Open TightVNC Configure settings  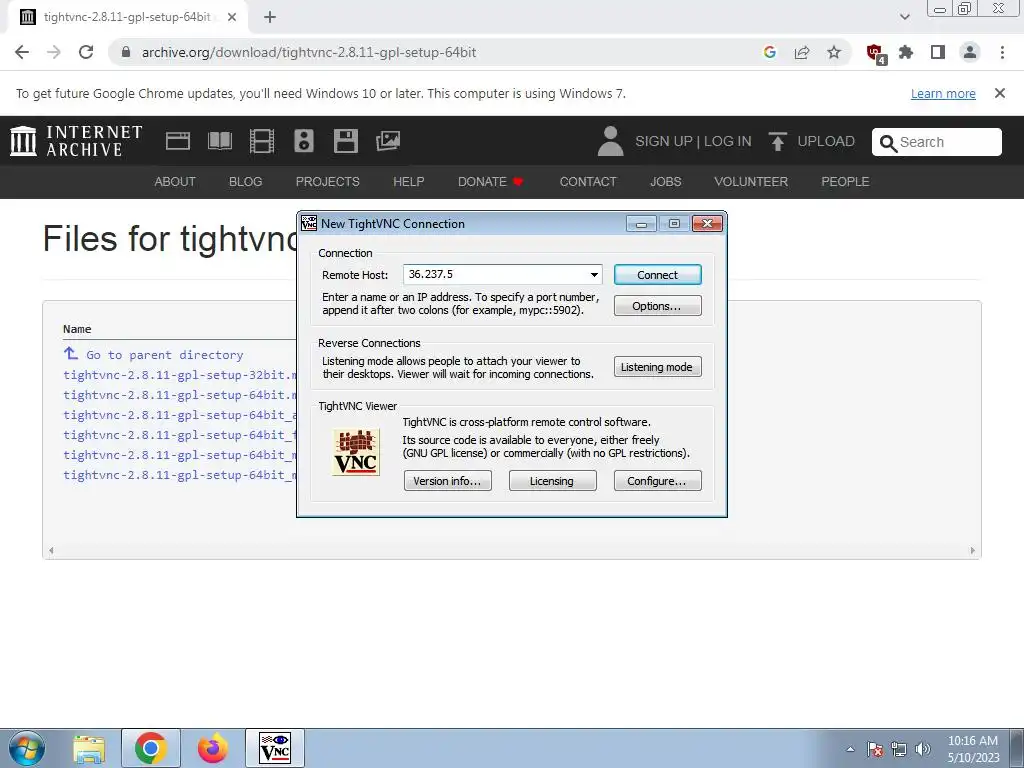(x=657, y=481)
